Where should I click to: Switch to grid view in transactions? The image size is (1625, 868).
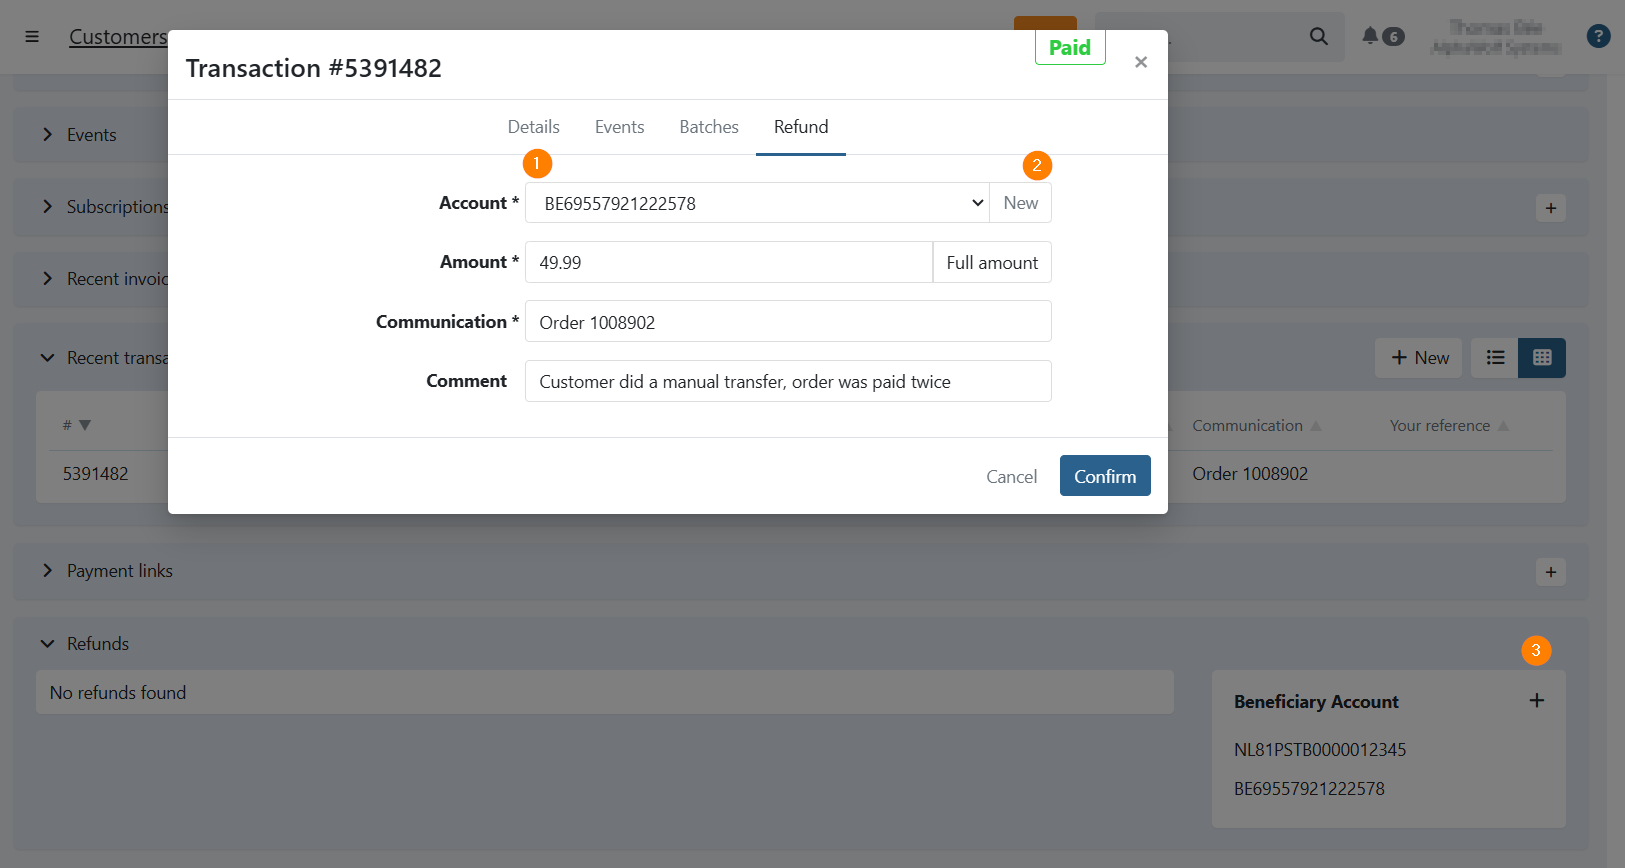point(1542,358)
